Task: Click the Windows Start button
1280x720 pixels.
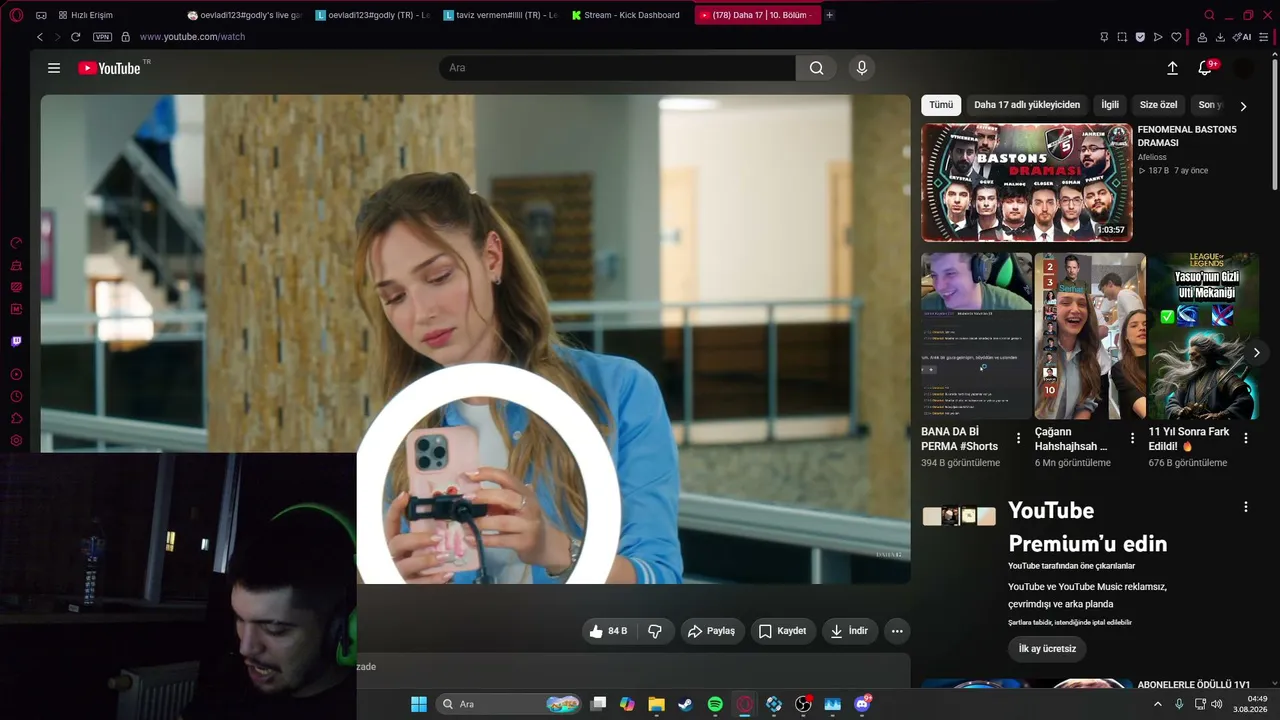Action: (419, 704)
